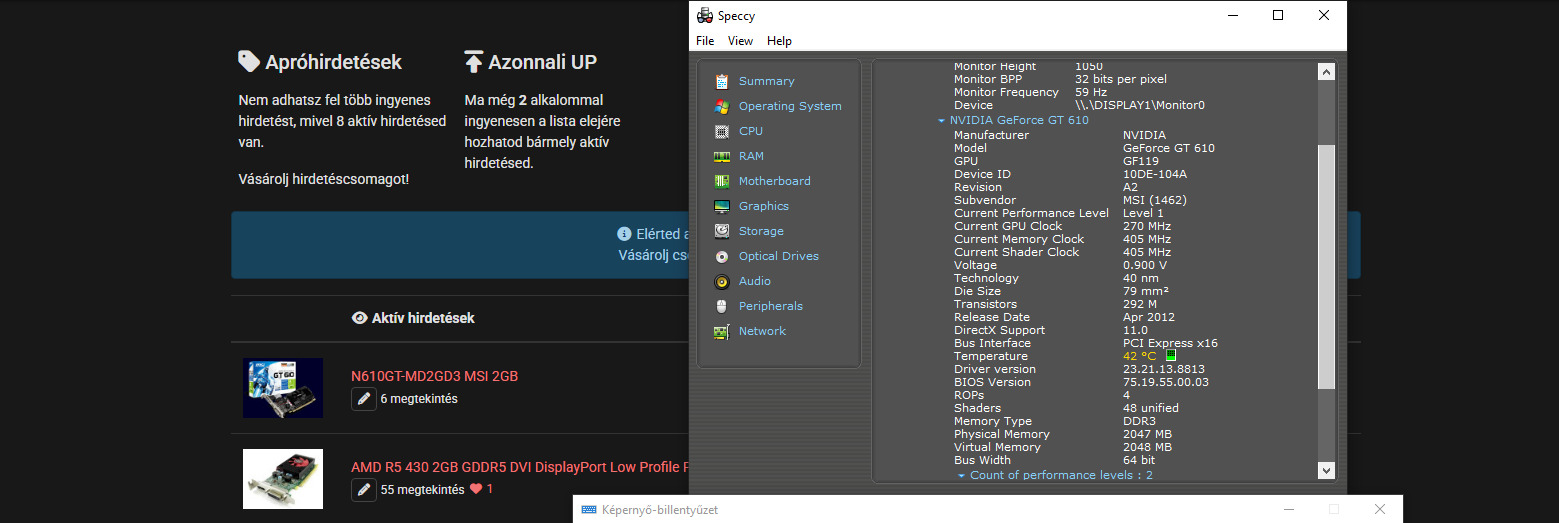Maximize the Speccy window
The image size is (1559, 523).
click(1278, 15)
